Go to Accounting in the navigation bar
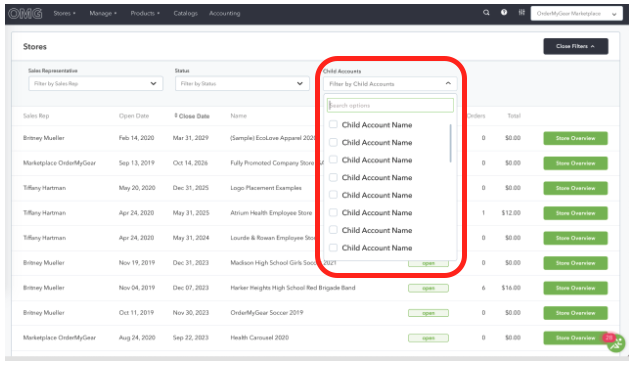 [x=225, y=13]
